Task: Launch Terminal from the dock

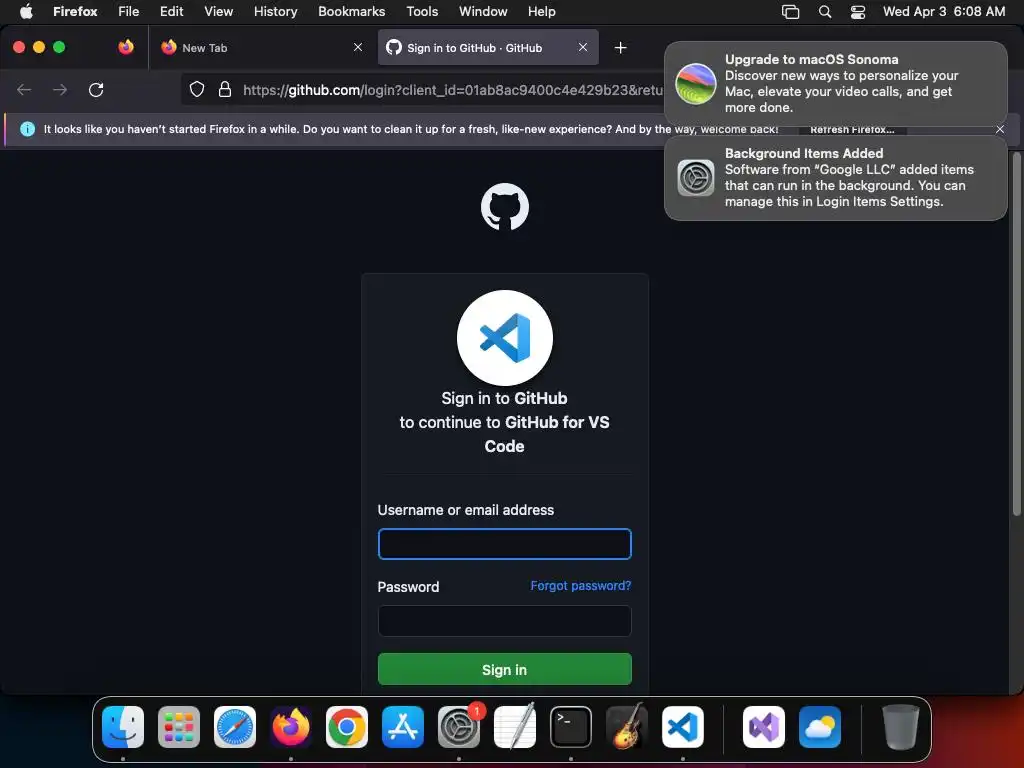Action: pos(571,727)
